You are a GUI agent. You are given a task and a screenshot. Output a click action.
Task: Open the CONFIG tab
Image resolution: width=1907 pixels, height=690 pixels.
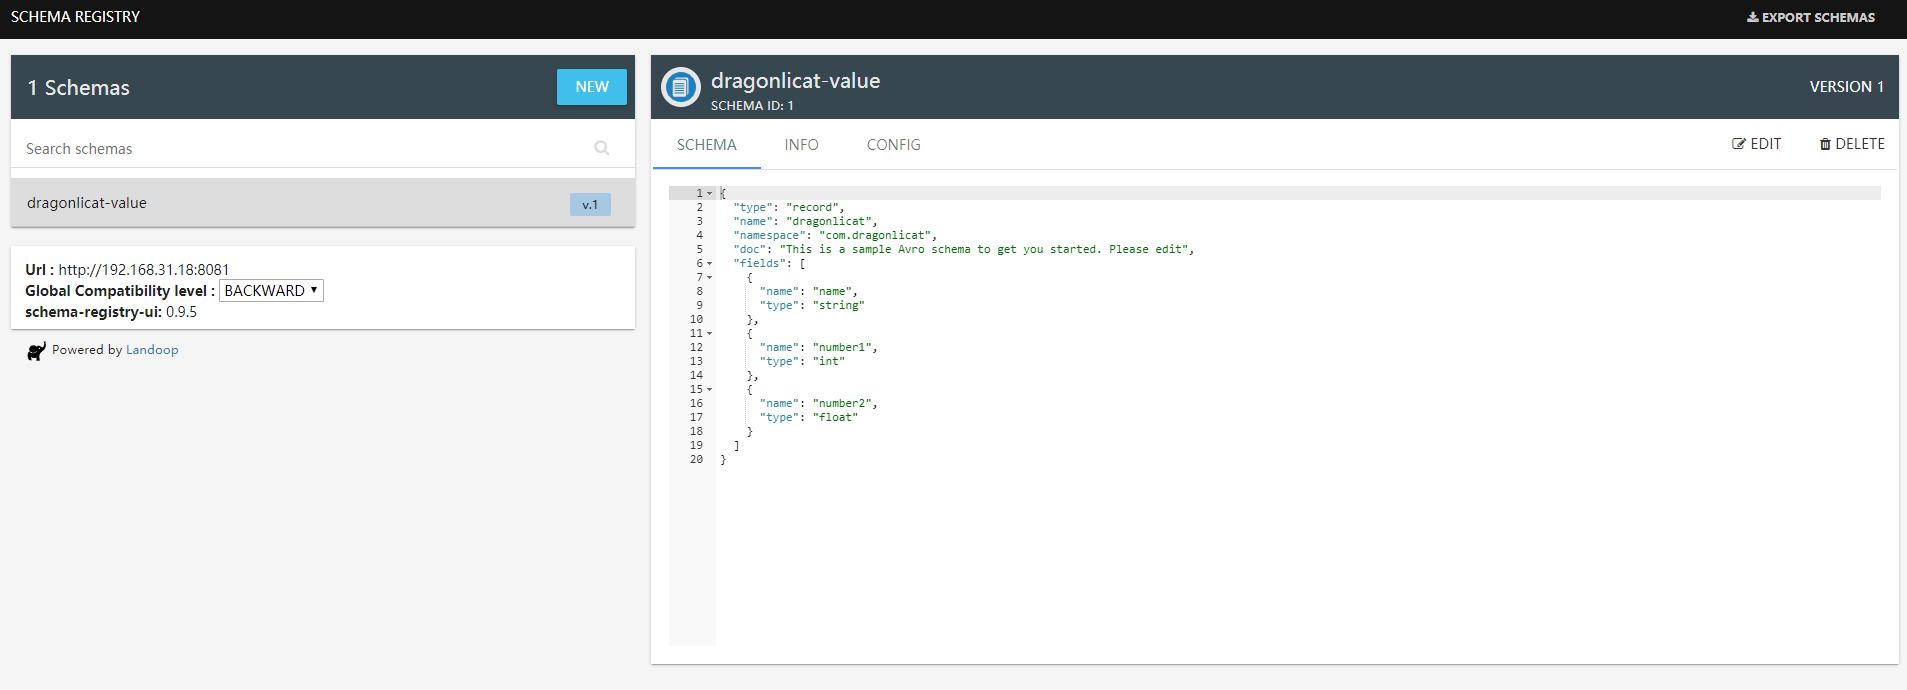[x=893, y=145]
